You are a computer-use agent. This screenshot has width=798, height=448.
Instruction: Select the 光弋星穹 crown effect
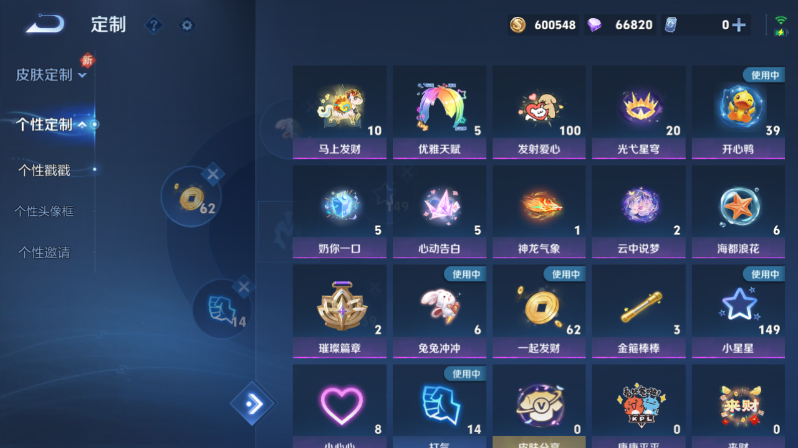[639, 112]
